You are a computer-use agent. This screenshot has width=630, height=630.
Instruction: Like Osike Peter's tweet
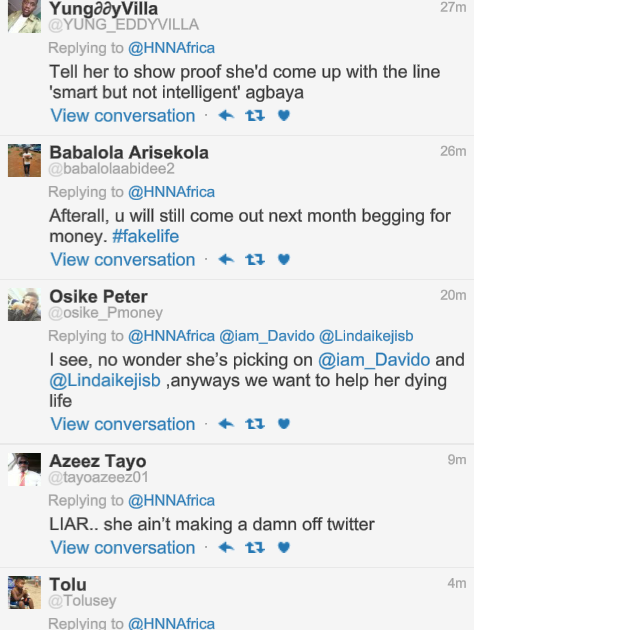pyautogui.click(x=284, y=424)
